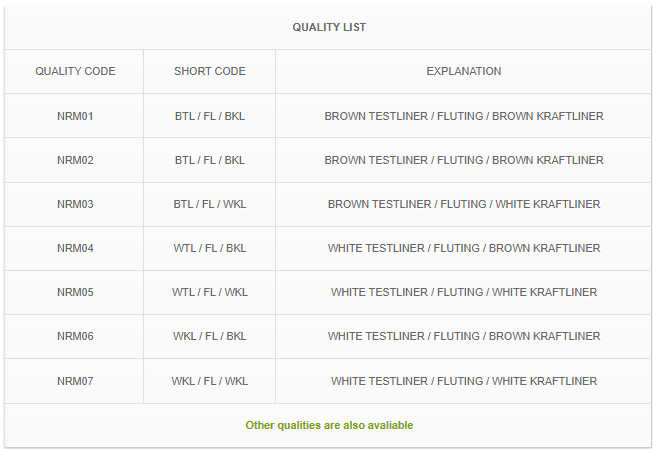This screenshot has height=449, width=653.
Task: Select the NRM01 quality code cell
Action: click(x=75, y=116)
